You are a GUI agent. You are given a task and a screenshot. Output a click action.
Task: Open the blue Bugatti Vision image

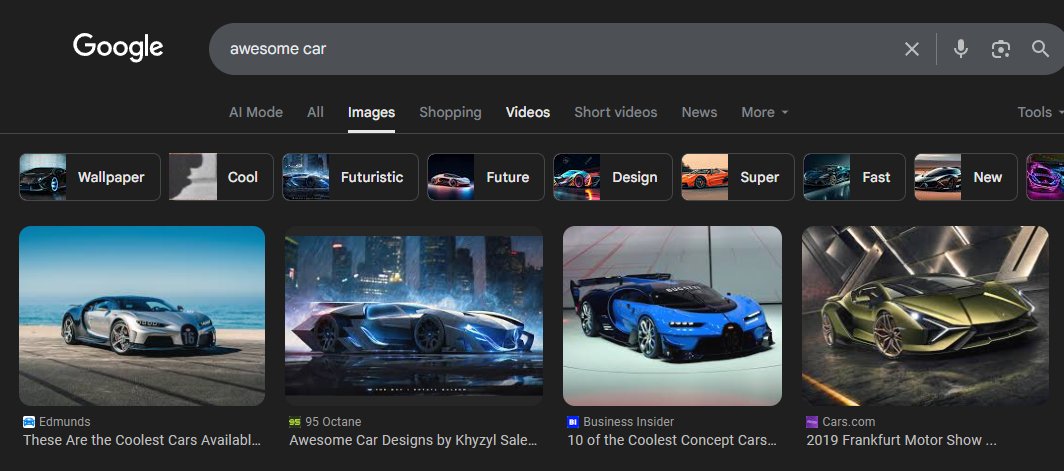(672, 316)
